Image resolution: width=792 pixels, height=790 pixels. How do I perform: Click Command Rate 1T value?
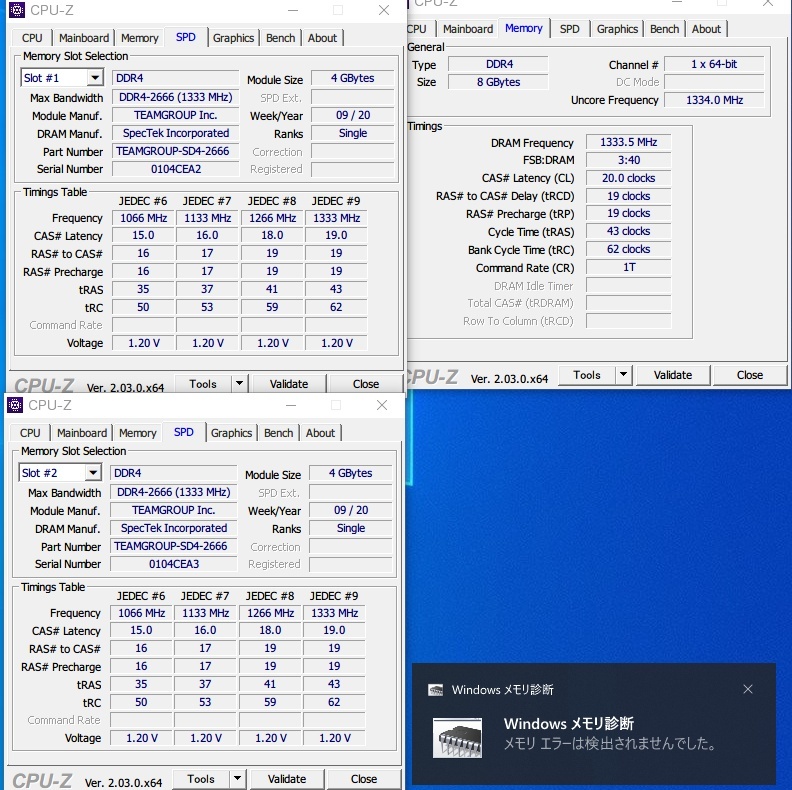point(628,267)
